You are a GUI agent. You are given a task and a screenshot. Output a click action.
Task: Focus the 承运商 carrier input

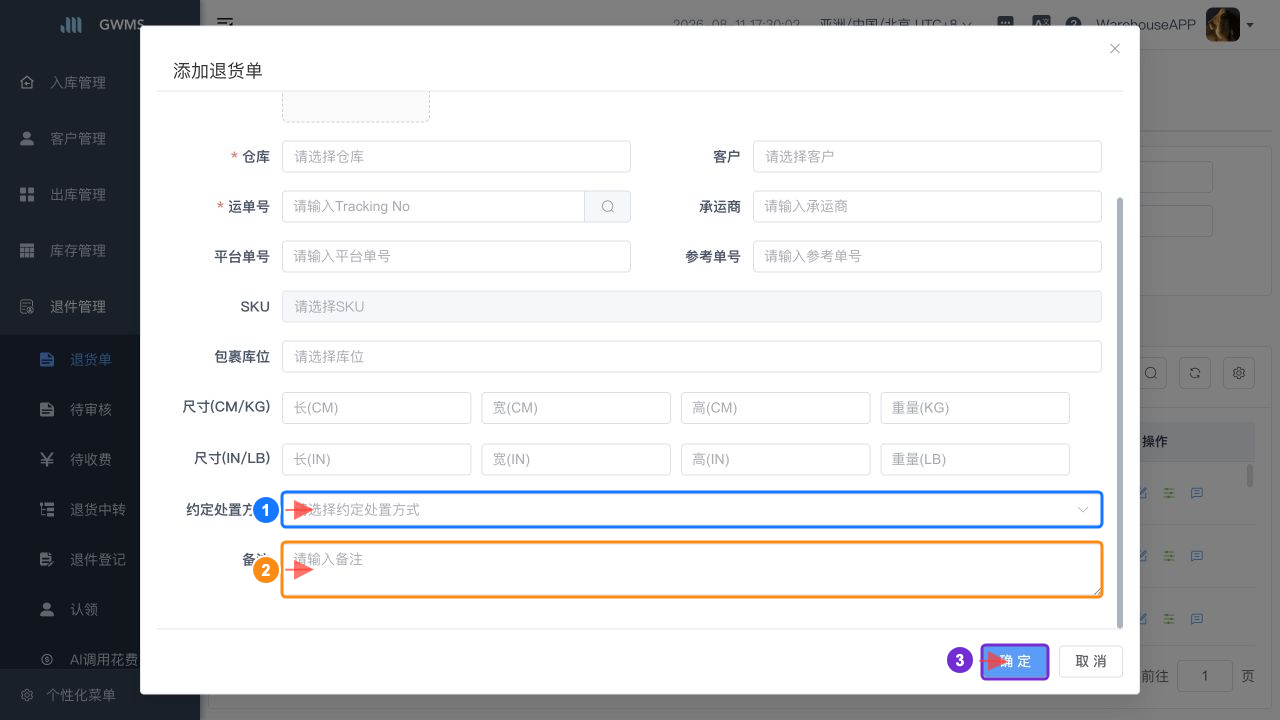[927, 206]
